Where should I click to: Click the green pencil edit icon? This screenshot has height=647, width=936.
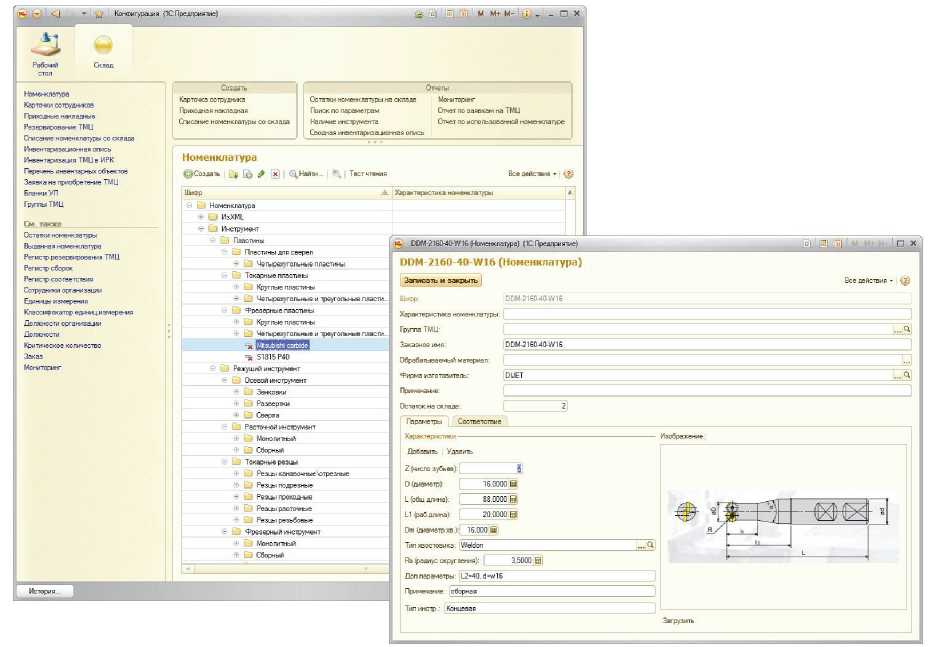[260, 174]
